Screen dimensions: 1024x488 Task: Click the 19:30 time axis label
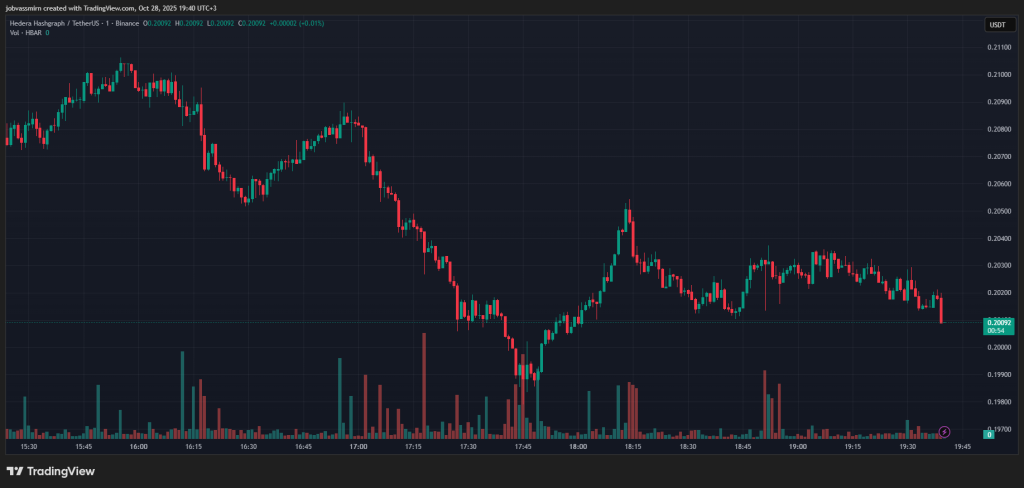907,447
